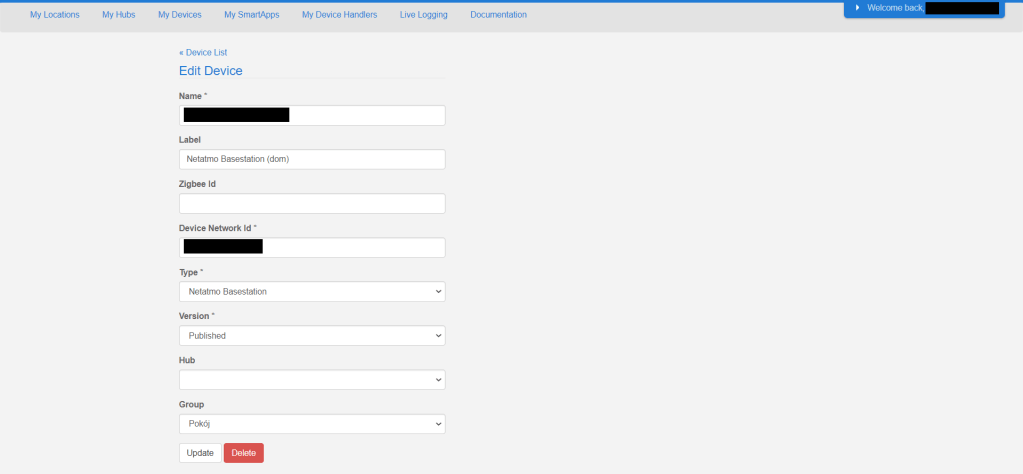Screen dimensions: 1023x474
Task: Open the empty Hub dropdown
Action: (x=312, y=380)
